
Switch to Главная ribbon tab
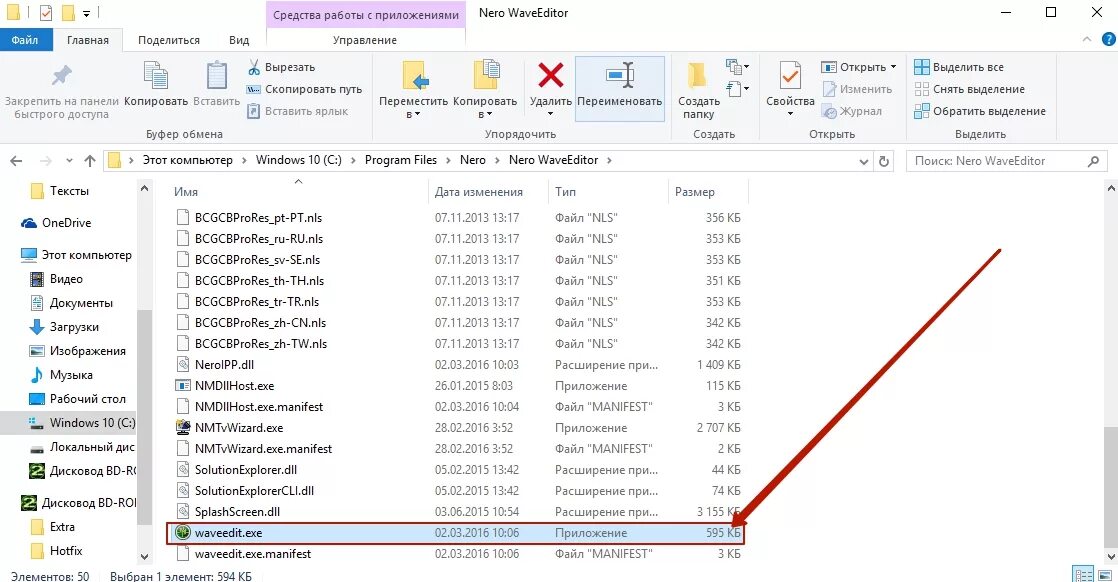(88, 40)
